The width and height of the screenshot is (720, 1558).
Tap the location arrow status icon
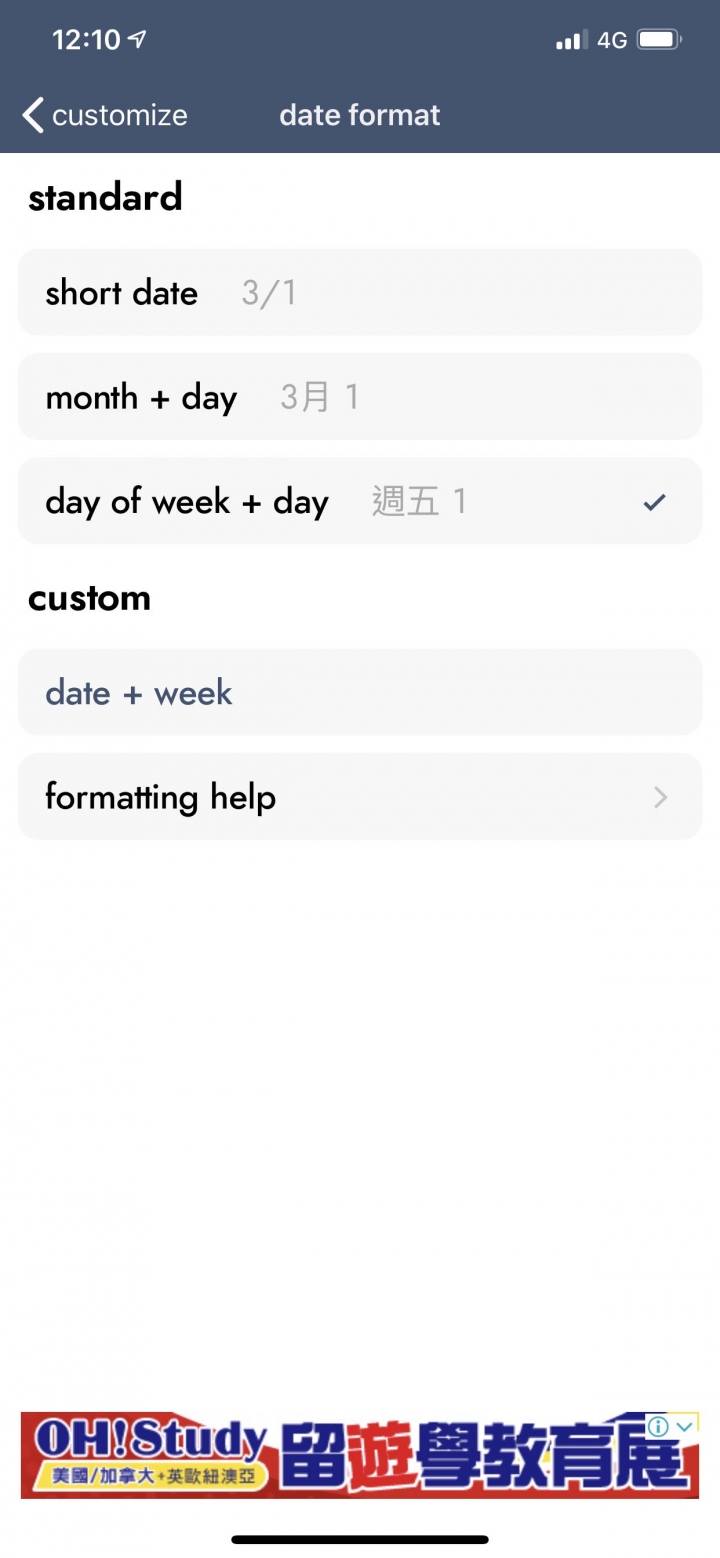click(138, 39)
